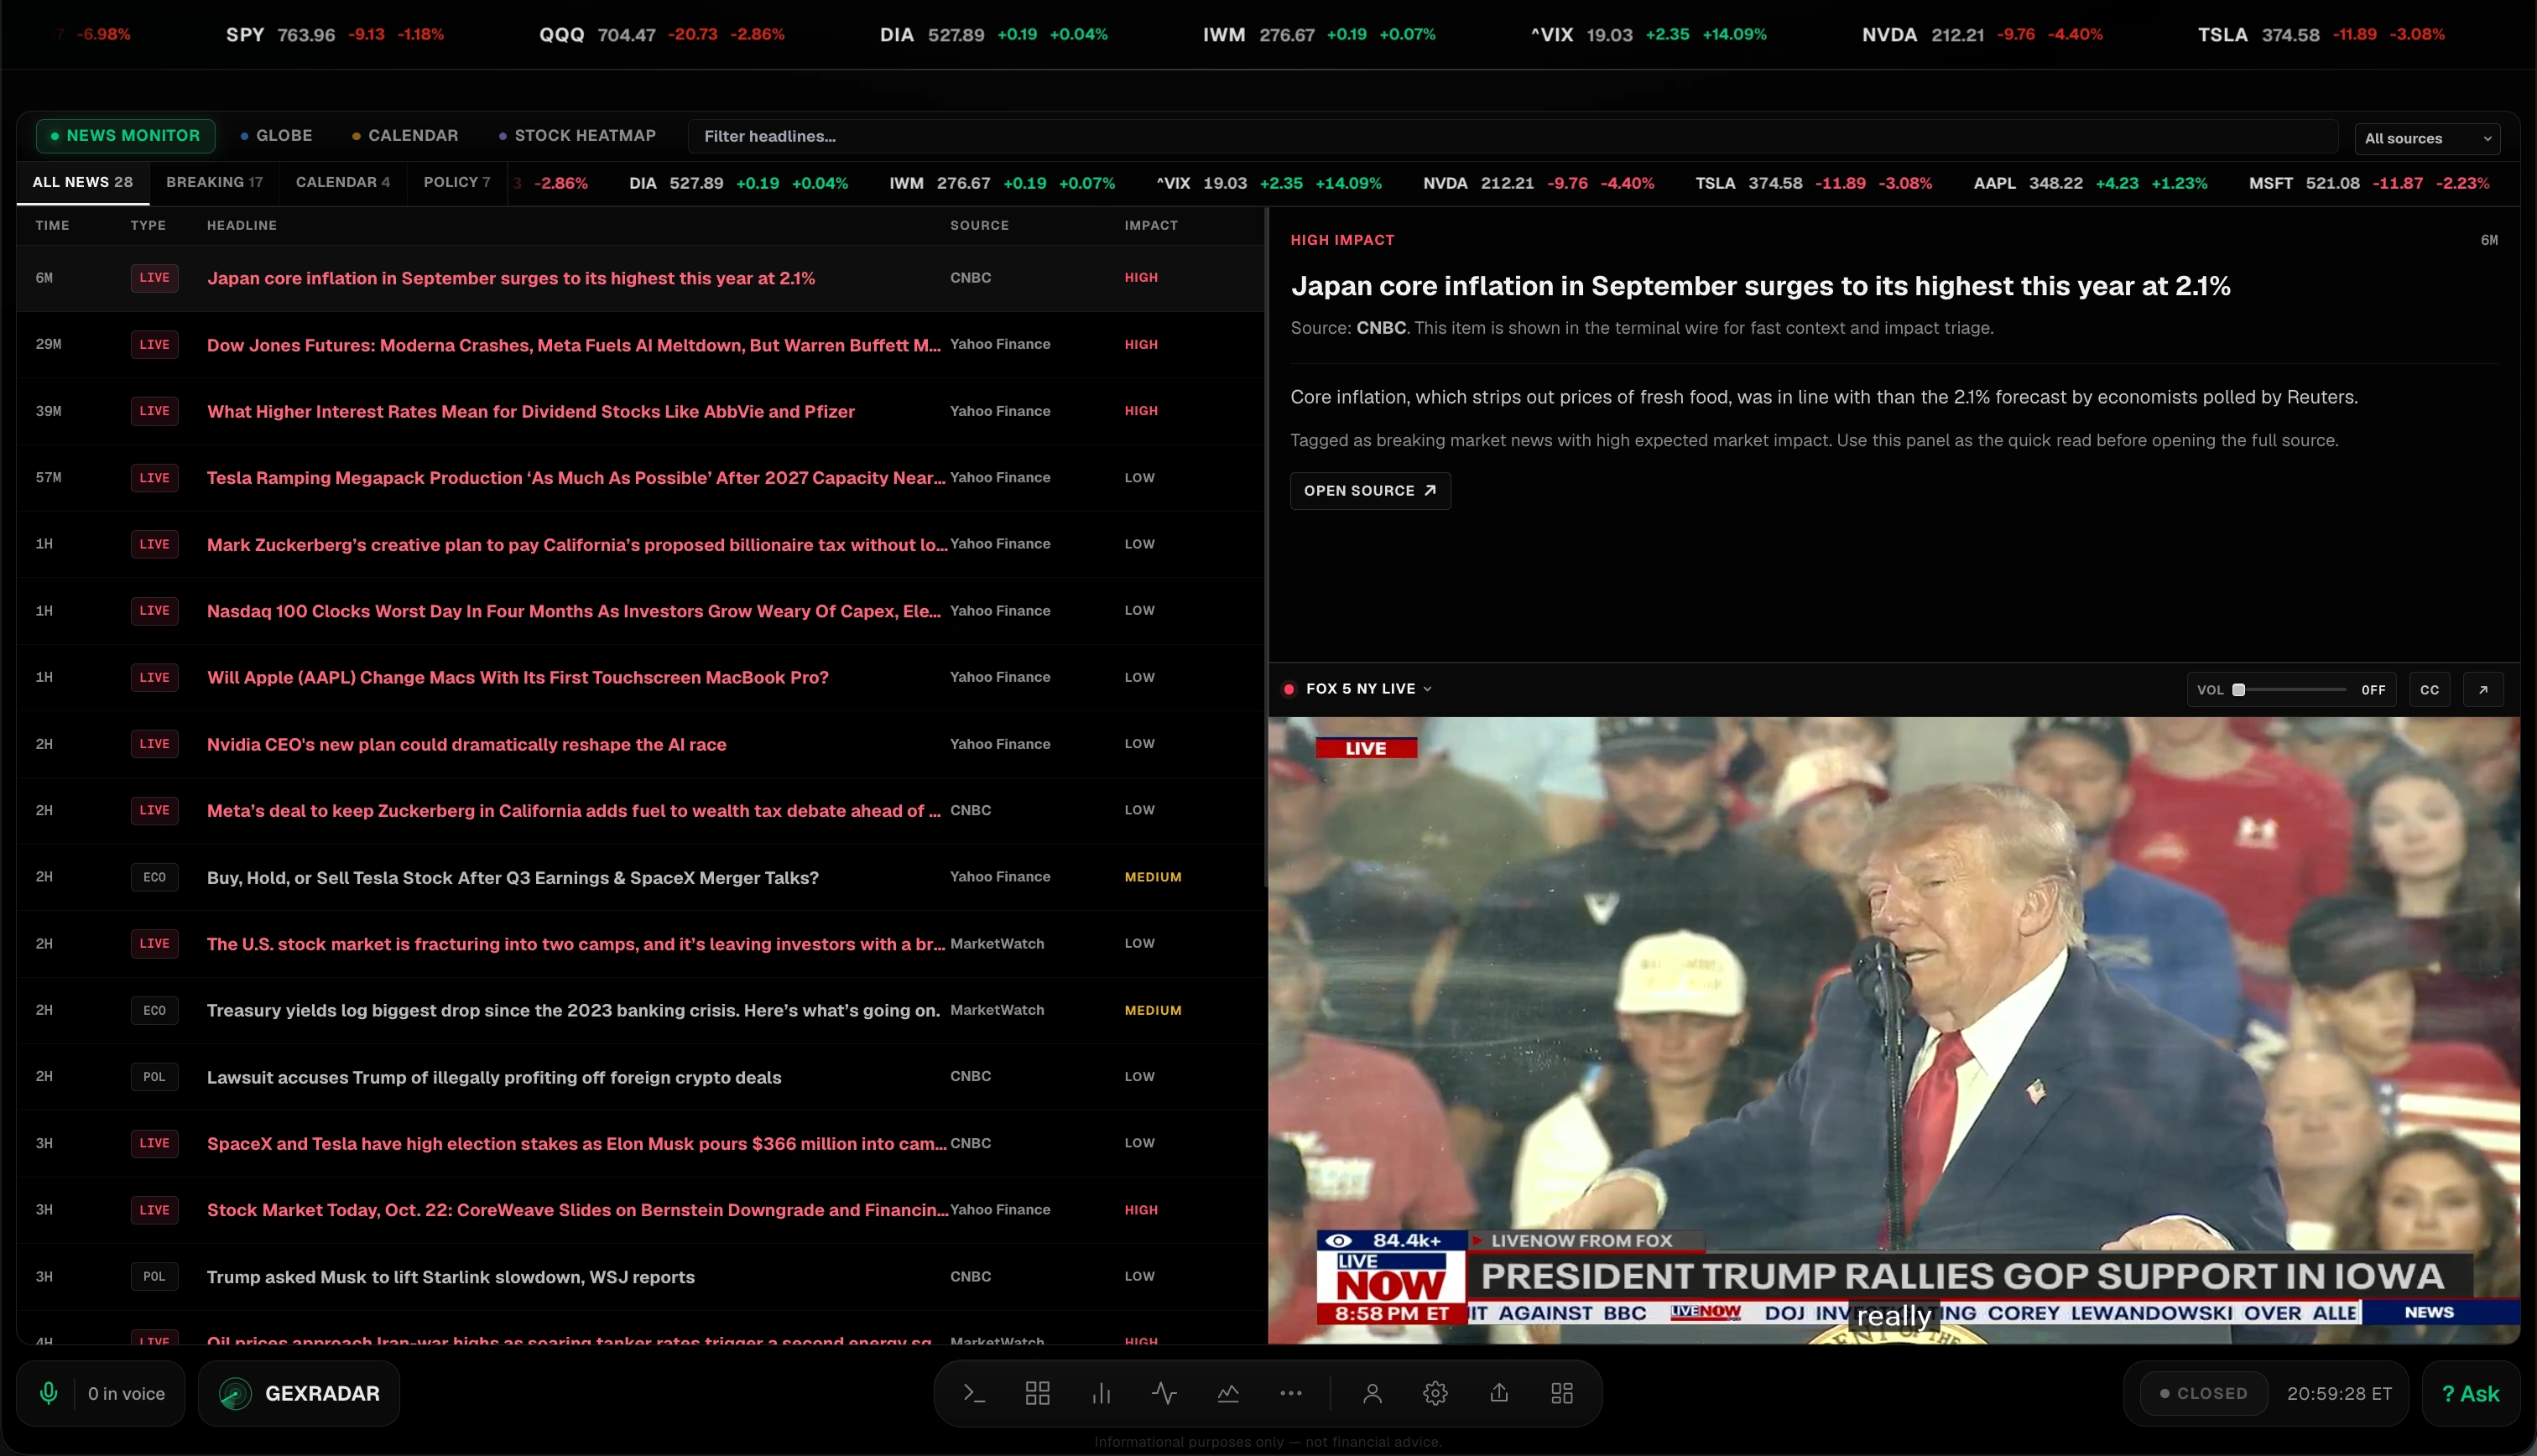The height and width of the screenshot is (1456, 2537).
Task: Click the Ask button
Action: point(2470,1393)
